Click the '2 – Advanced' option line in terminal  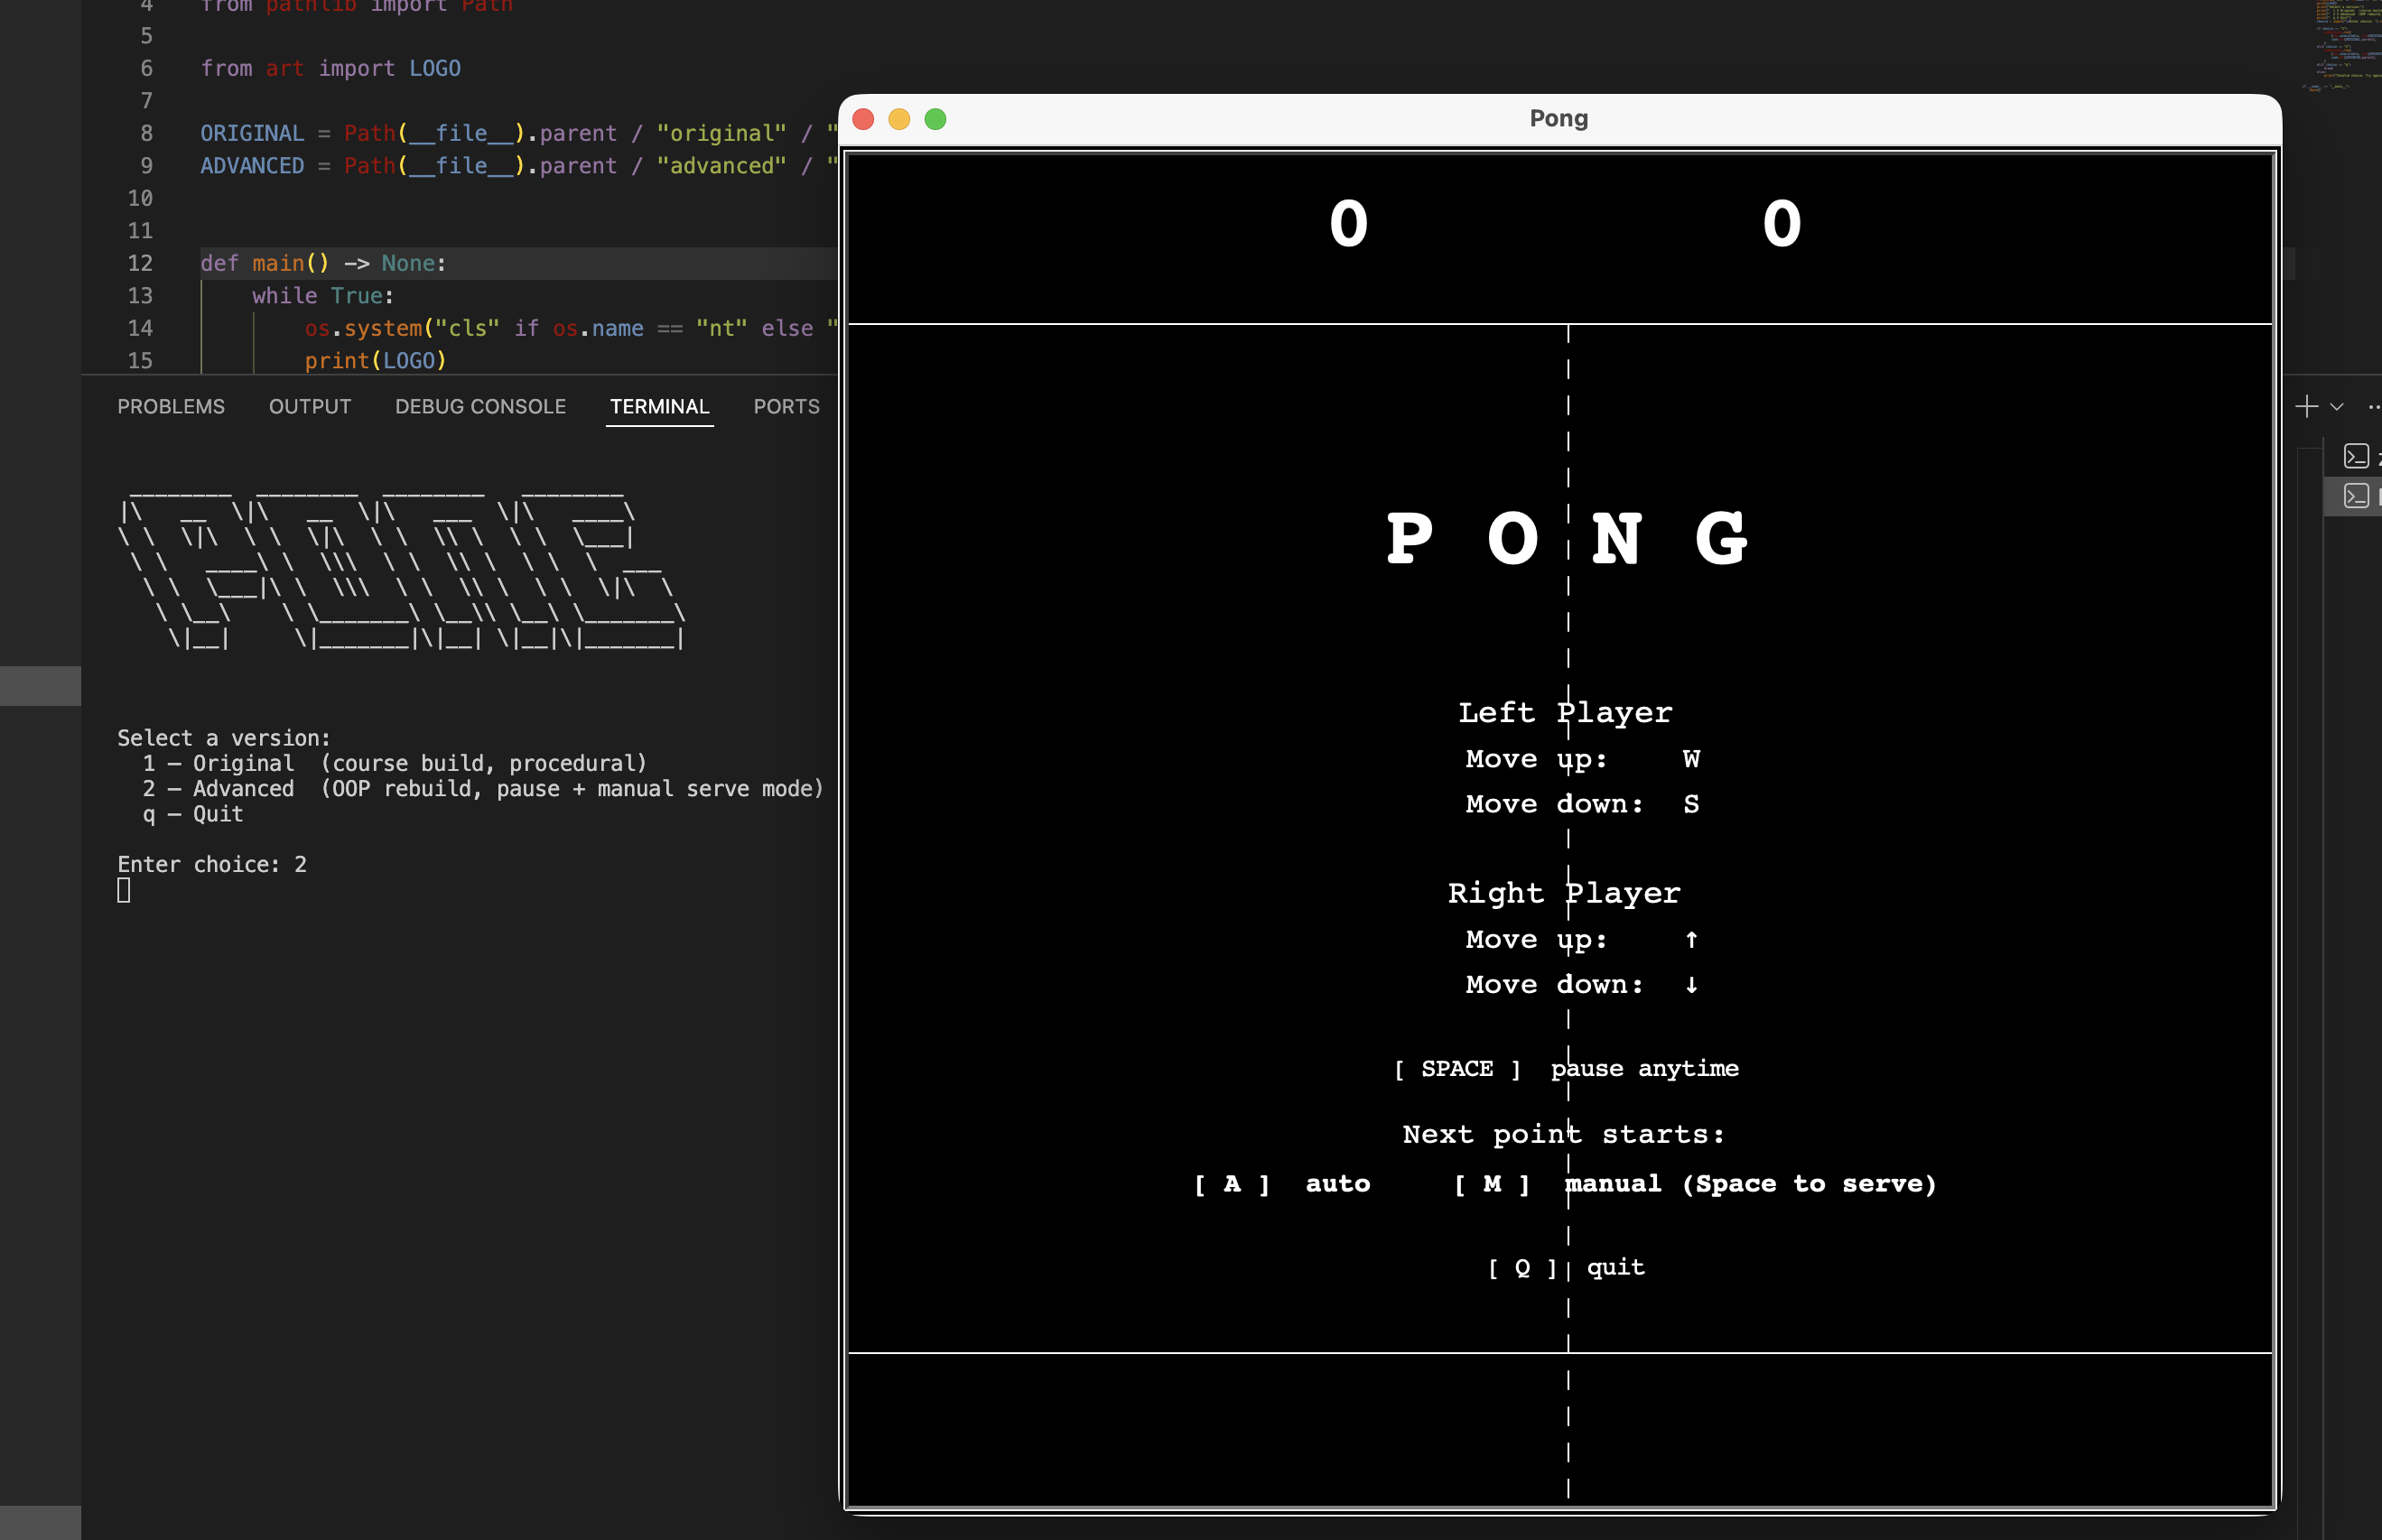483,789
